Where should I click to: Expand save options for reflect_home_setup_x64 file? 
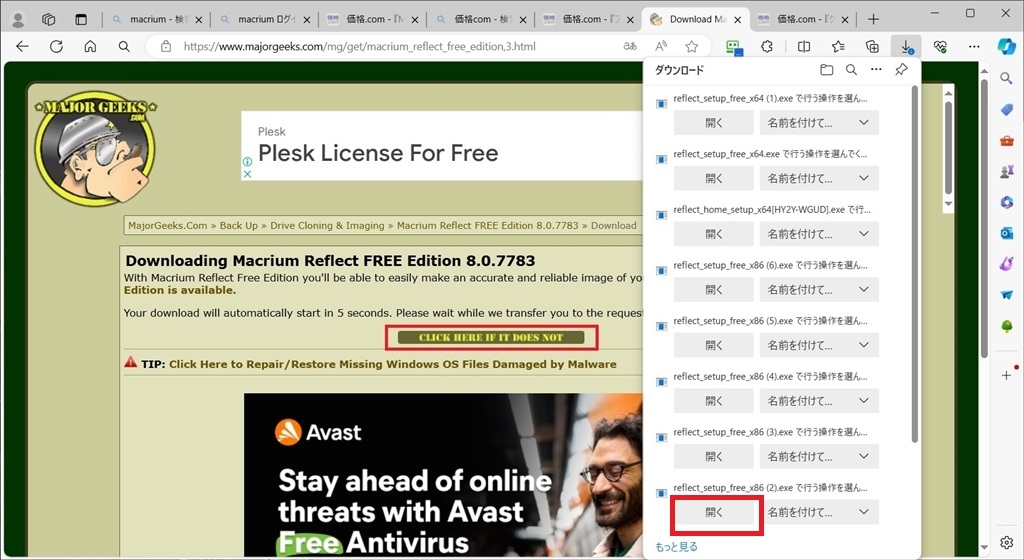point(864,234)
